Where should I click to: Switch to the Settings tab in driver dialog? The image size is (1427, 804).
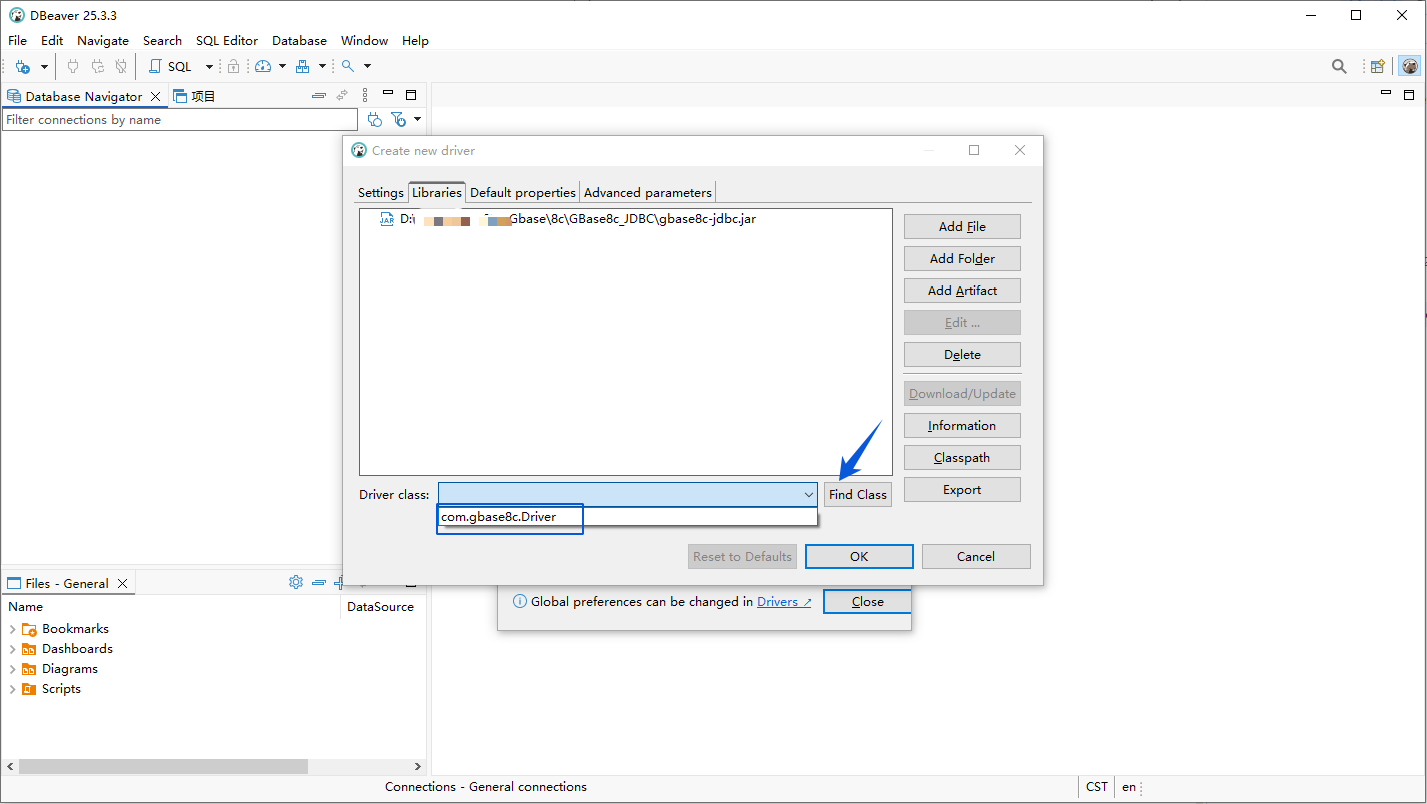[381, 193]
